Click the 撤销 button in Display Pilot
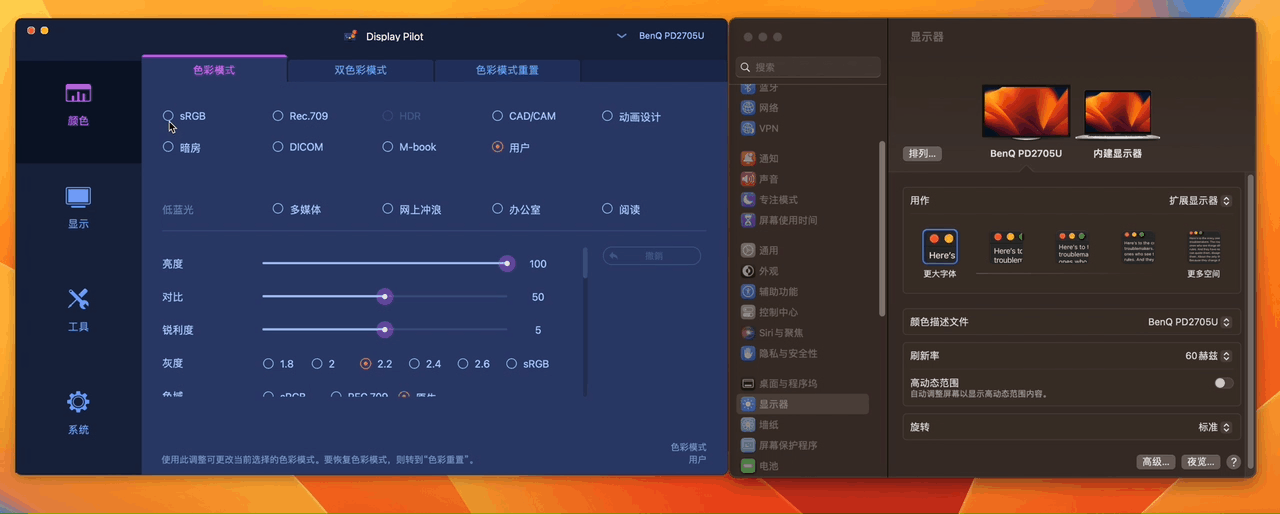 point(652,256)
